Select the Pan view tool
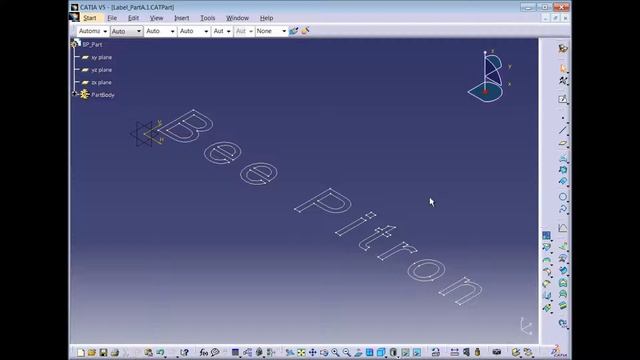640x360 pixels. [x=313, y=352]
